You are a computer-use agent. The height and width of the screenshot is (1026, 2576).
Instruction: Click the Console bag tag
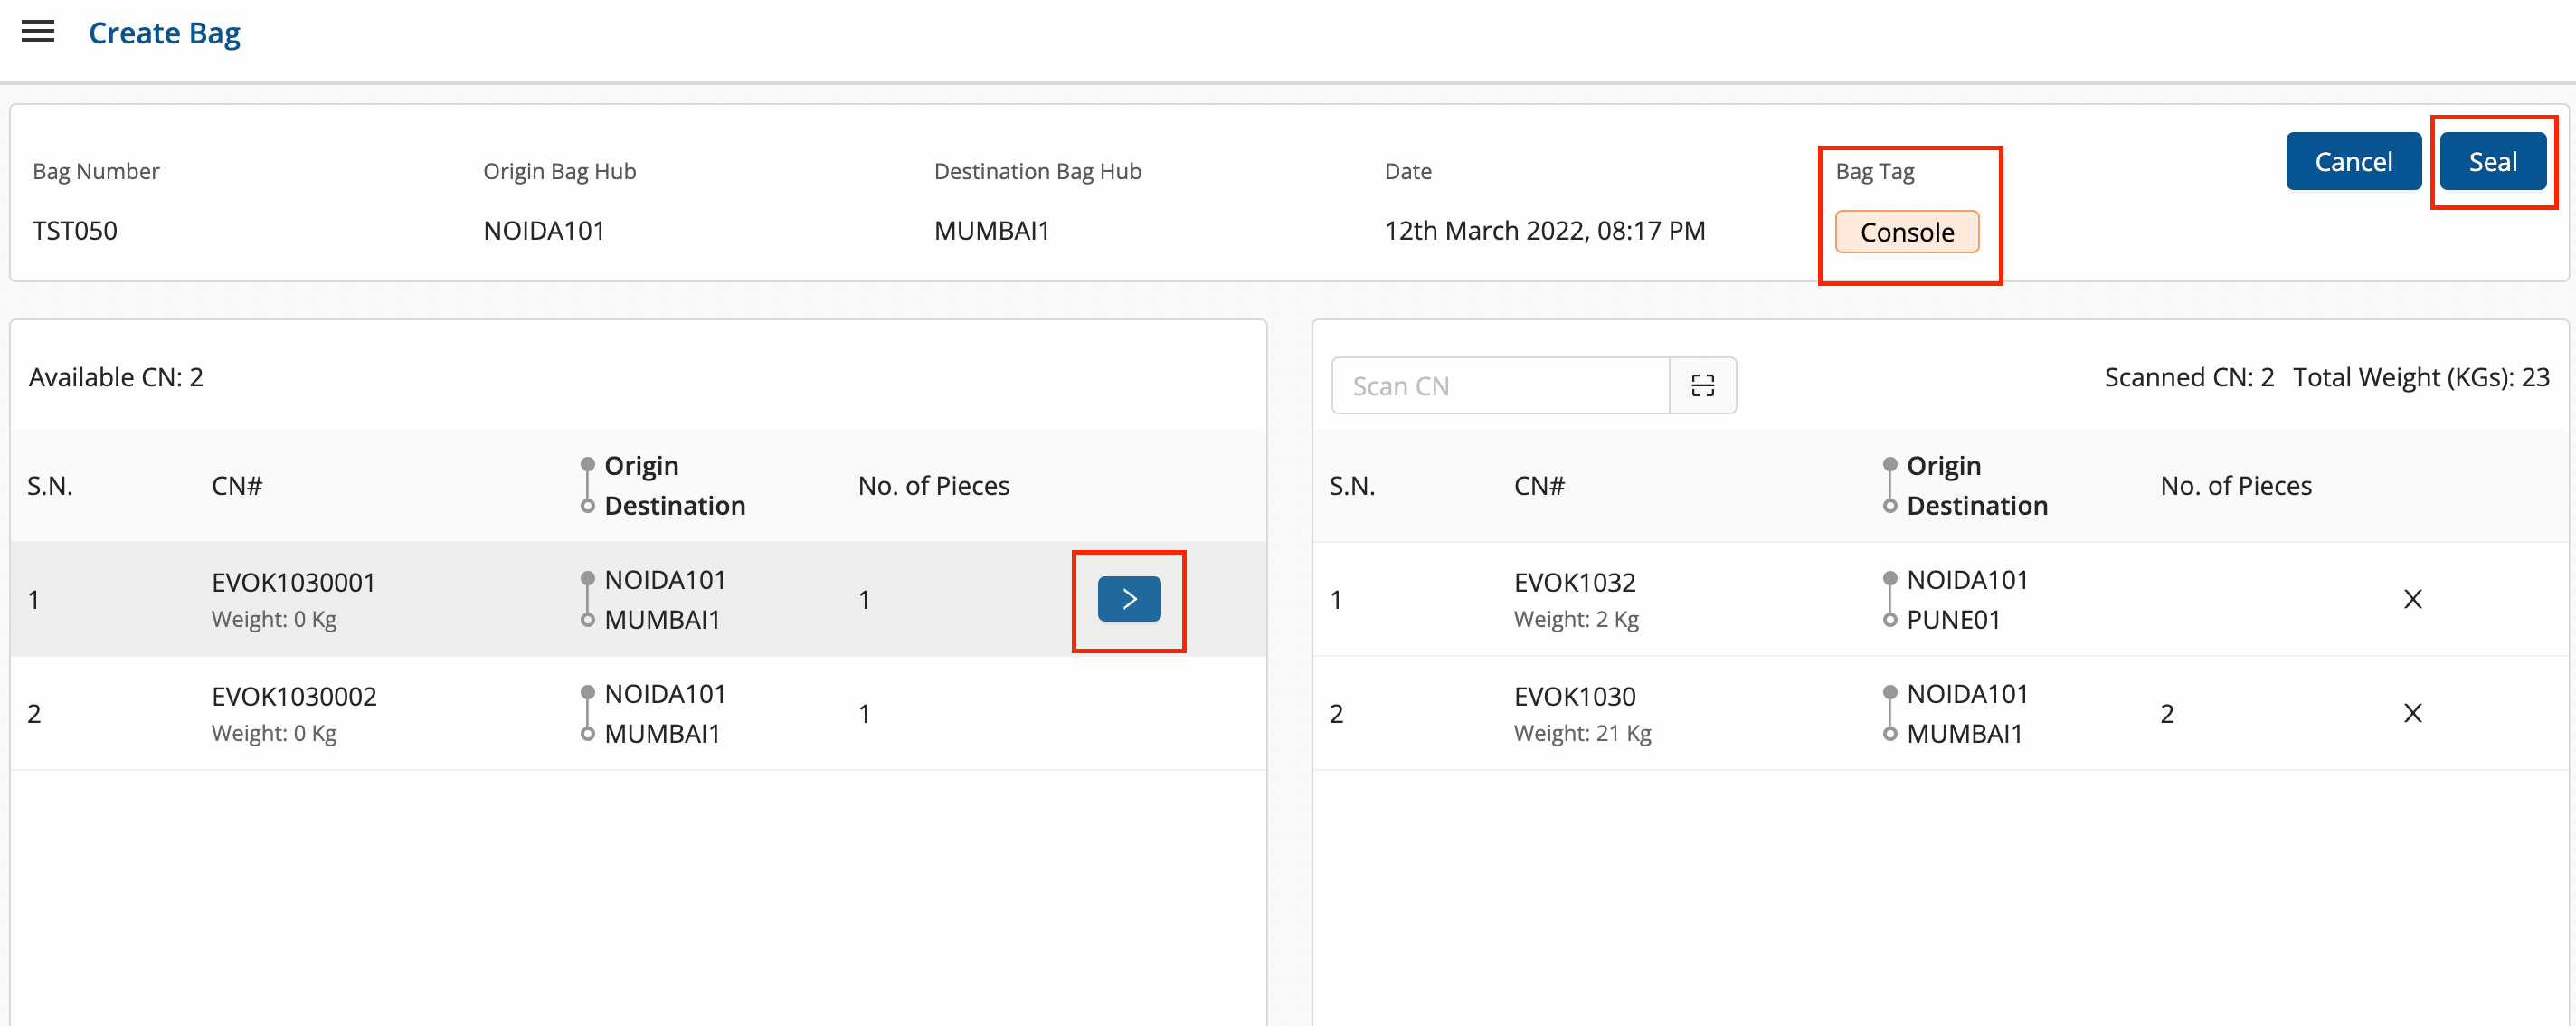(x=1906, y=232)
